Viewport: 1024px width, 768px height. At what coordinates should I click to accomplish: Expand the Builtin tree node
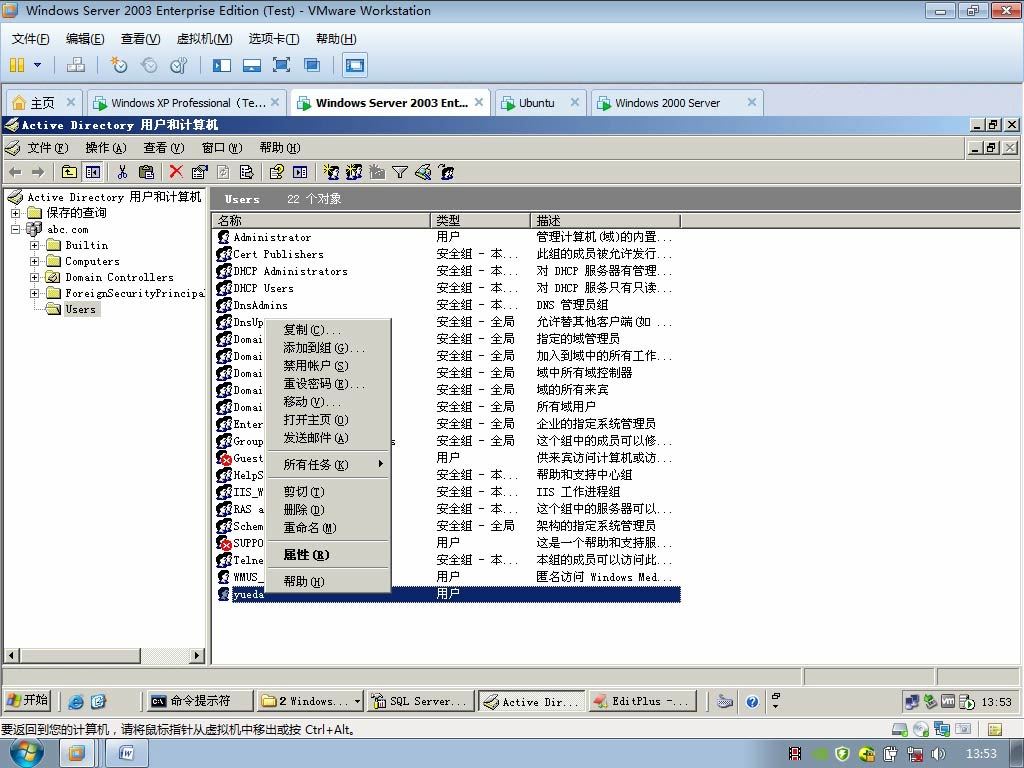tap(34, 246)
